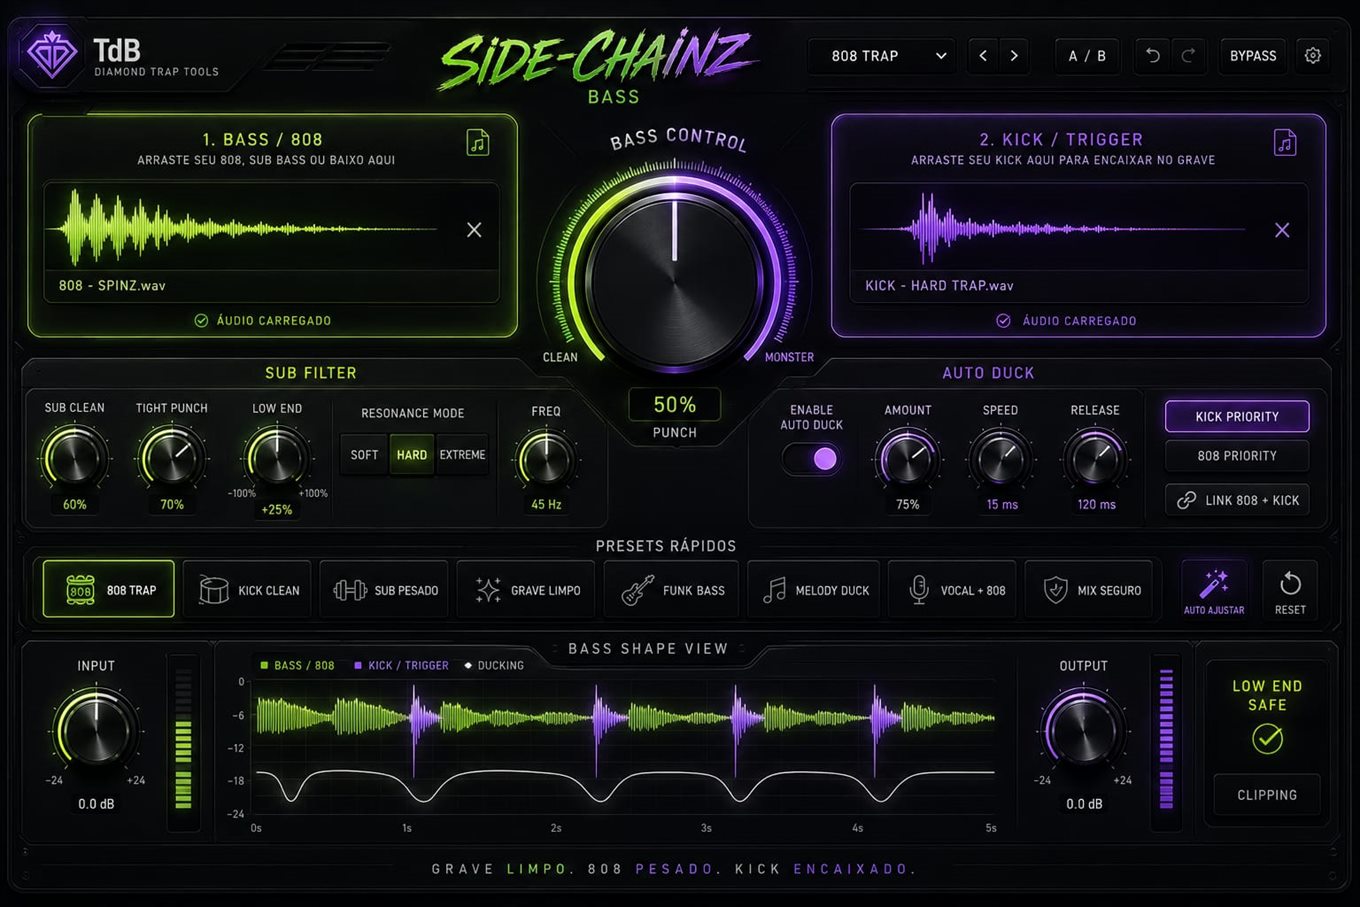
Task: Go to next preset with right chevron
Action: tap(1014, 56)
